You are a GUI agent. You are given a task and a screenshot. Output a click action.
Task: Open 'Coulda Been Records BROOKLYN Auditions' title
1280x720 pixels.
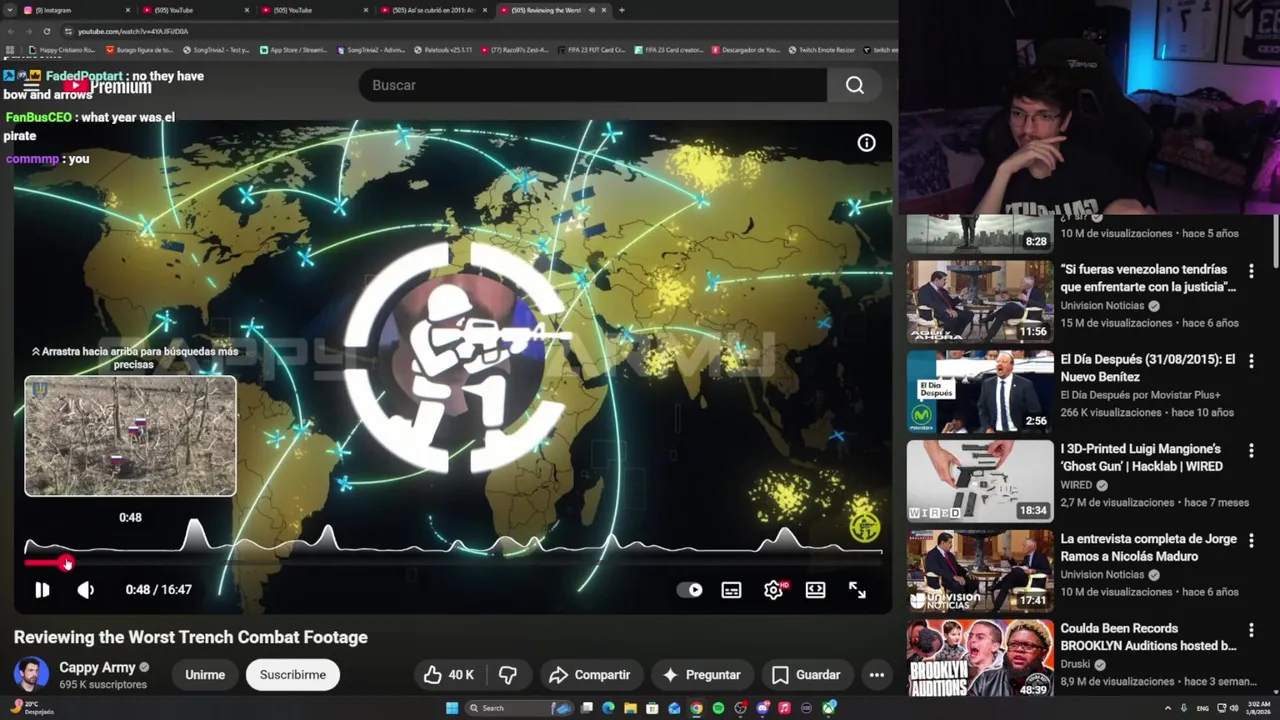(1148, 637)
